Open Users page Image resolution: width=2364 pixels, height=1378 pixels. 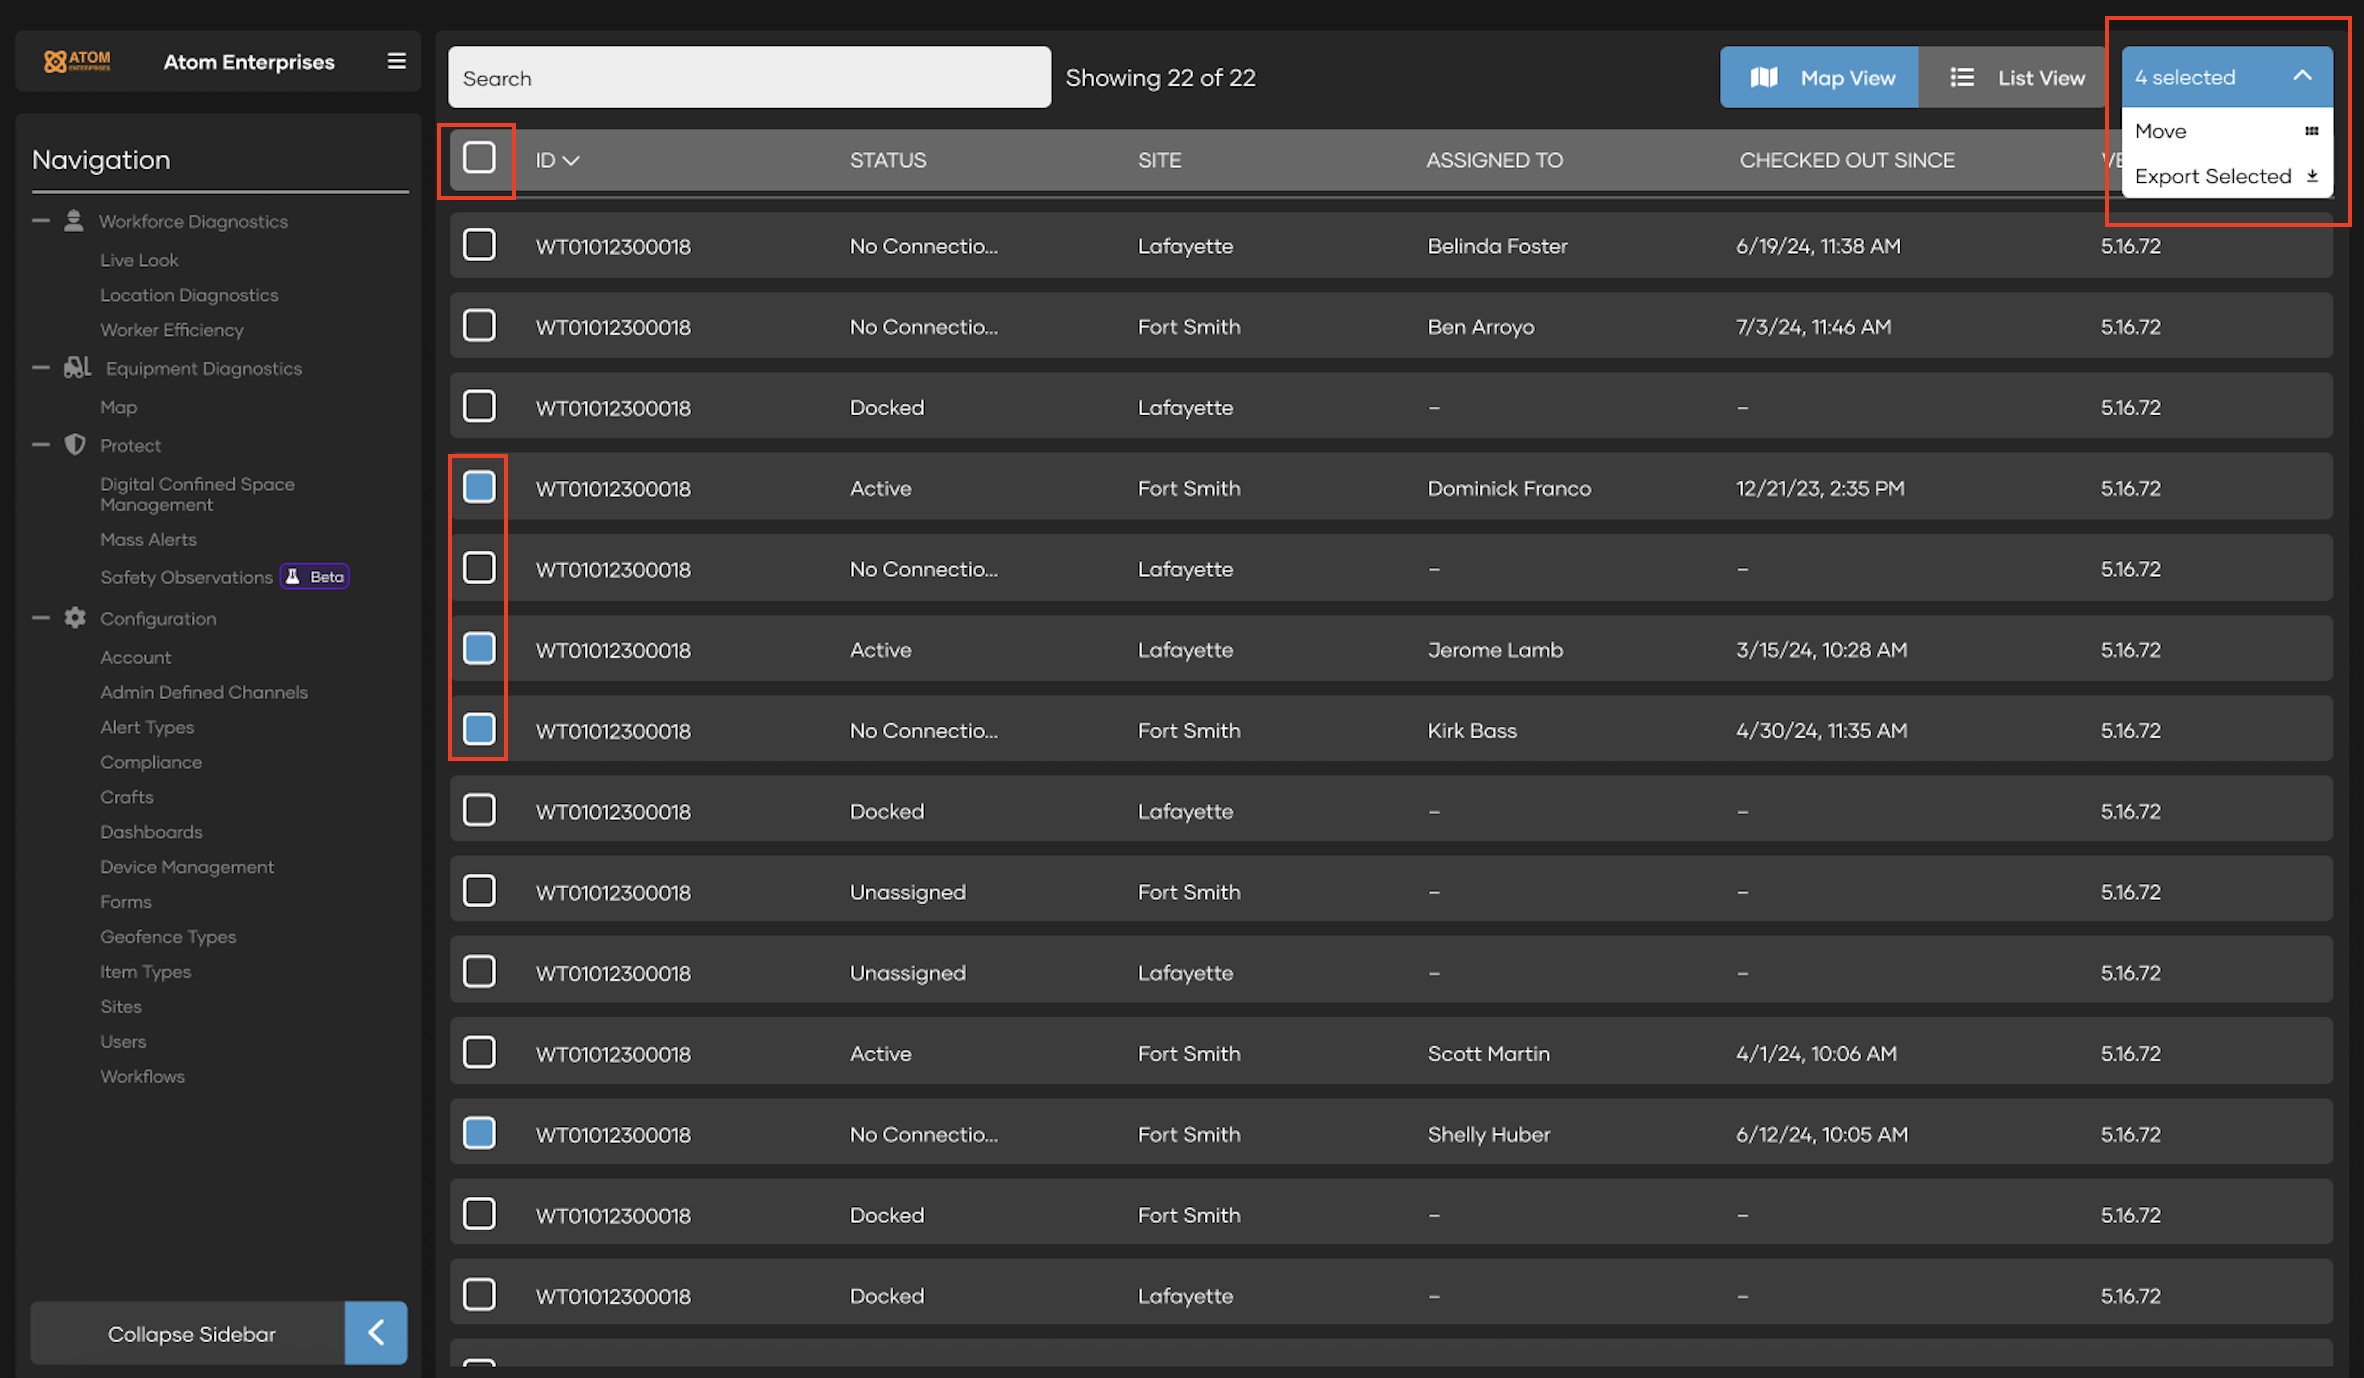[123, 1042]
